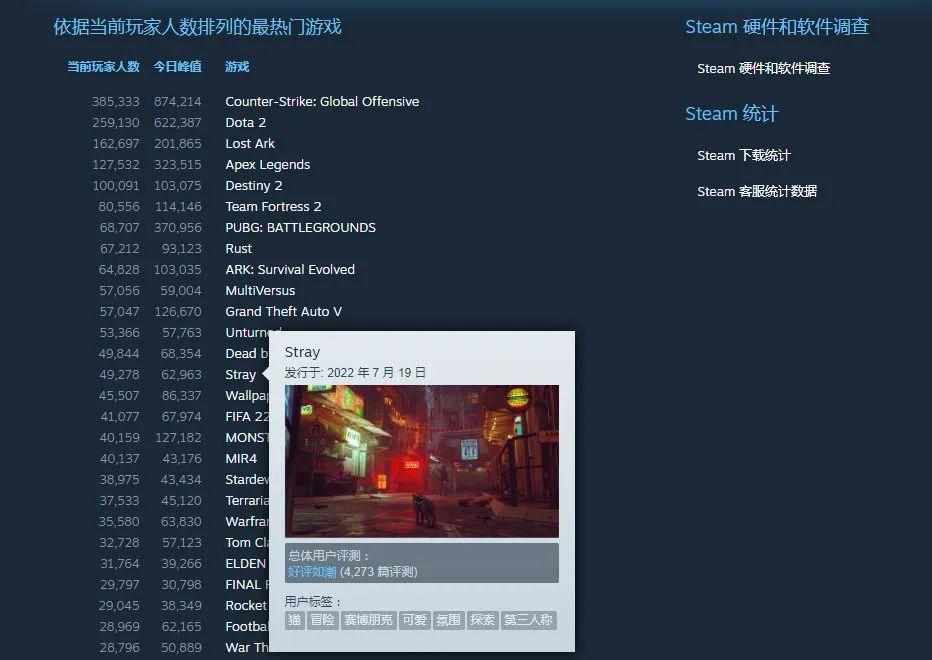The width and height of the screenshot is (932, 660).
Task: Select the 赛博朋克 user tag
Action: (369, 620)
